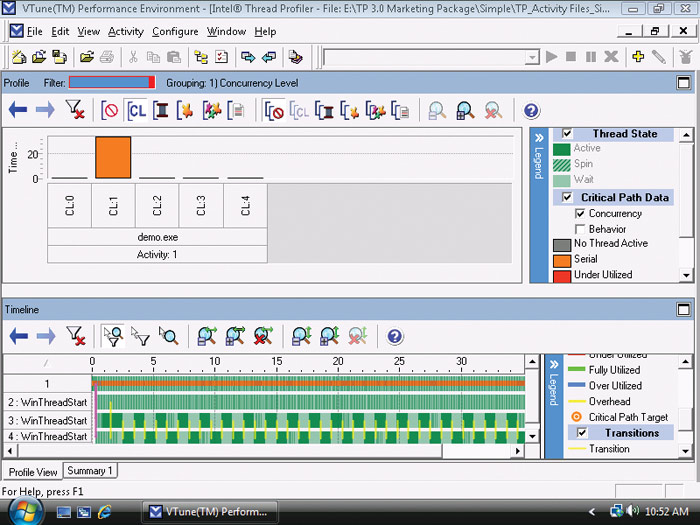
Task: Click the Profile zoom-out magnifier with red X
Action: (493, 111)
